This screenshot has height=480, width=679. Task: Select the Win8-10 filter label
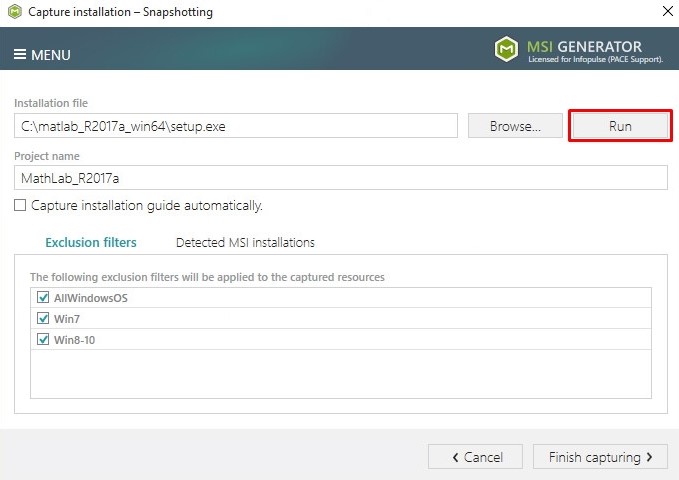(74, 340)
